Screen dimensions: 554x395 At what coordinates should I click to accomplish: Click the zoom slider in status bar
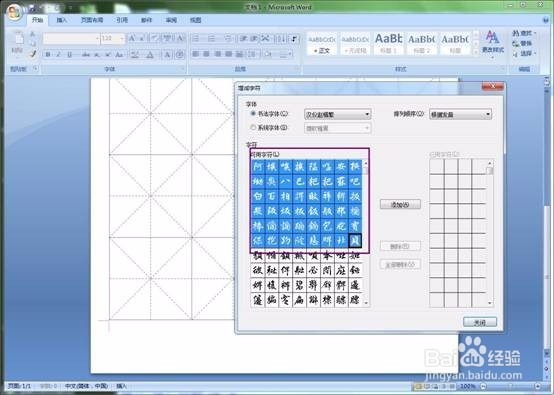511,386
